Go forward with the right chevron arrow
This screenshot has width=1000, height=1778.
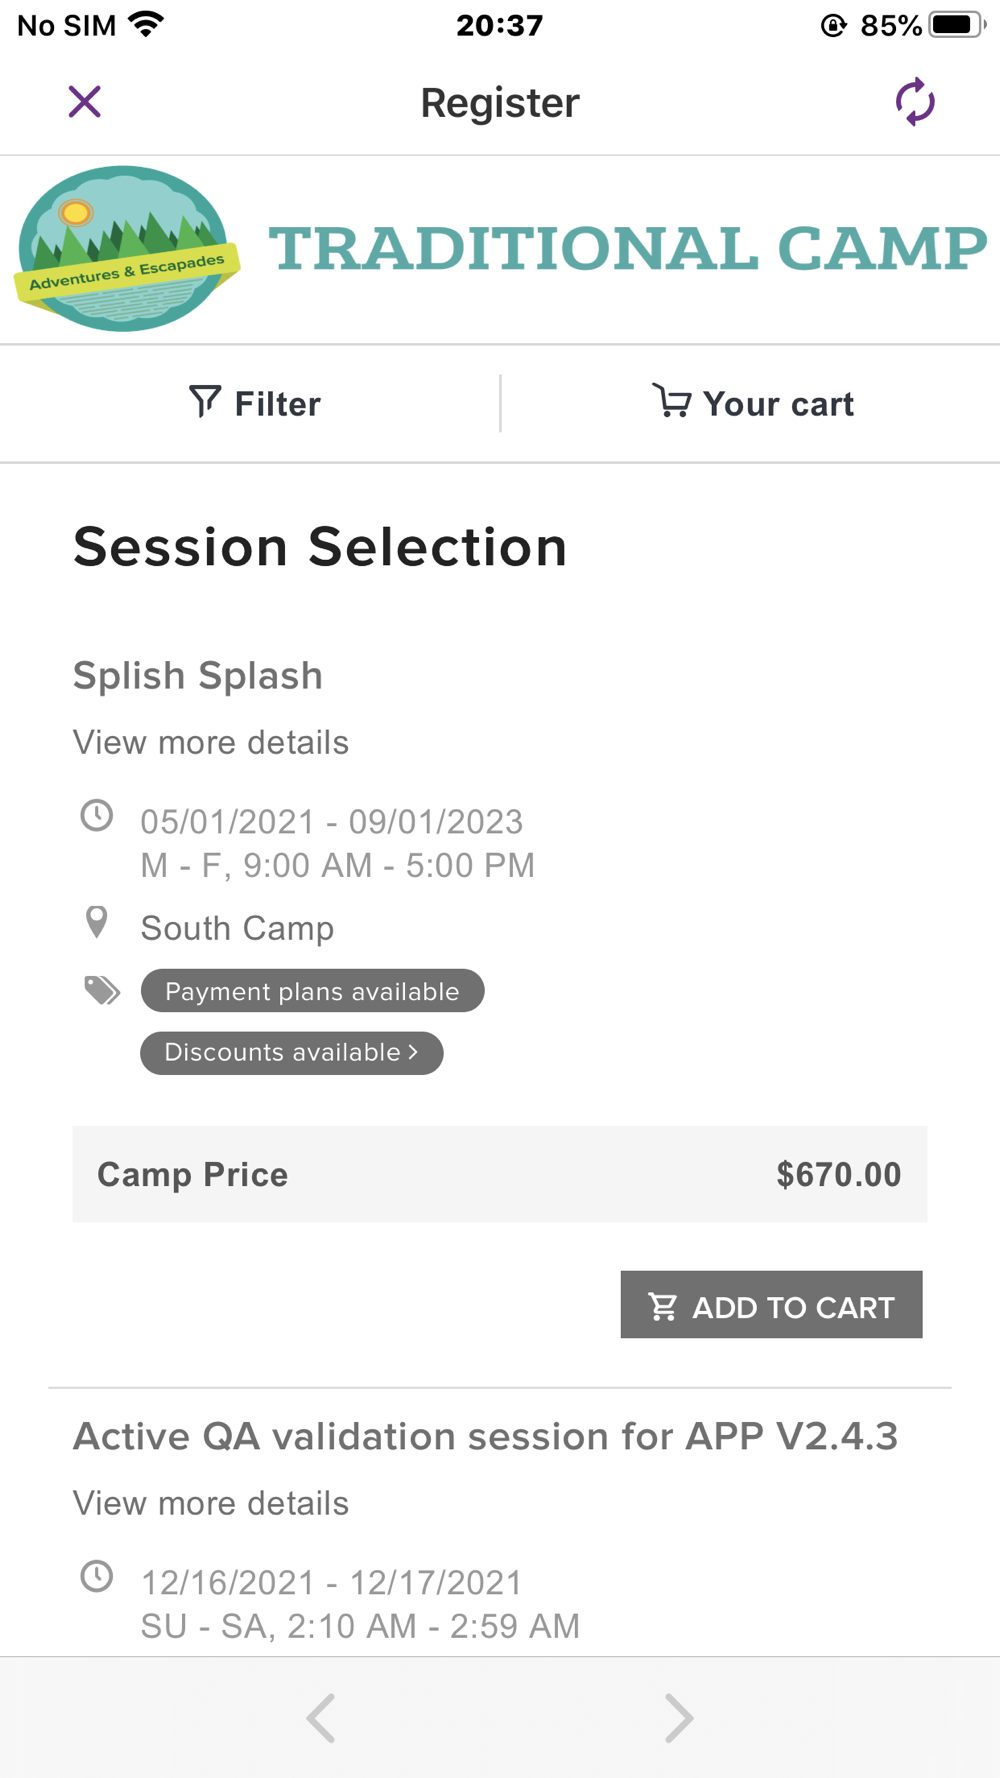678,1718
